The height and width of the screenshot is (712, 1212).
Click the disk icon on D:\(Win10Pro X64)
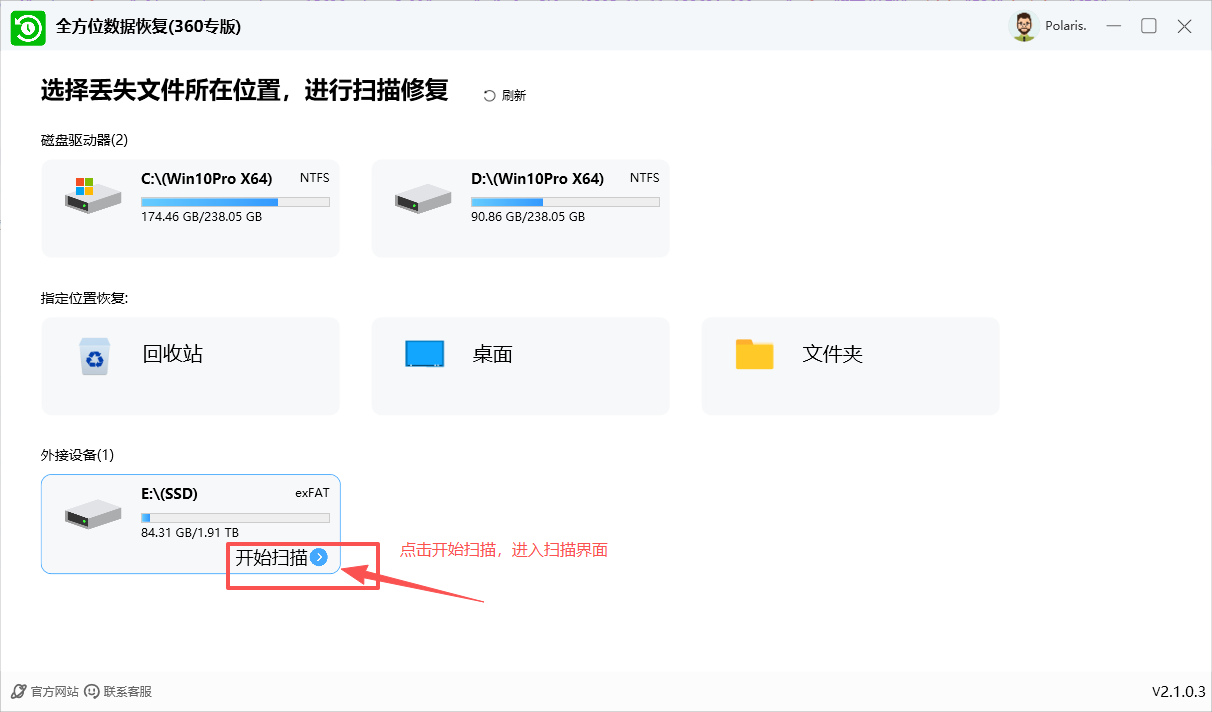(x=422, y=197)
